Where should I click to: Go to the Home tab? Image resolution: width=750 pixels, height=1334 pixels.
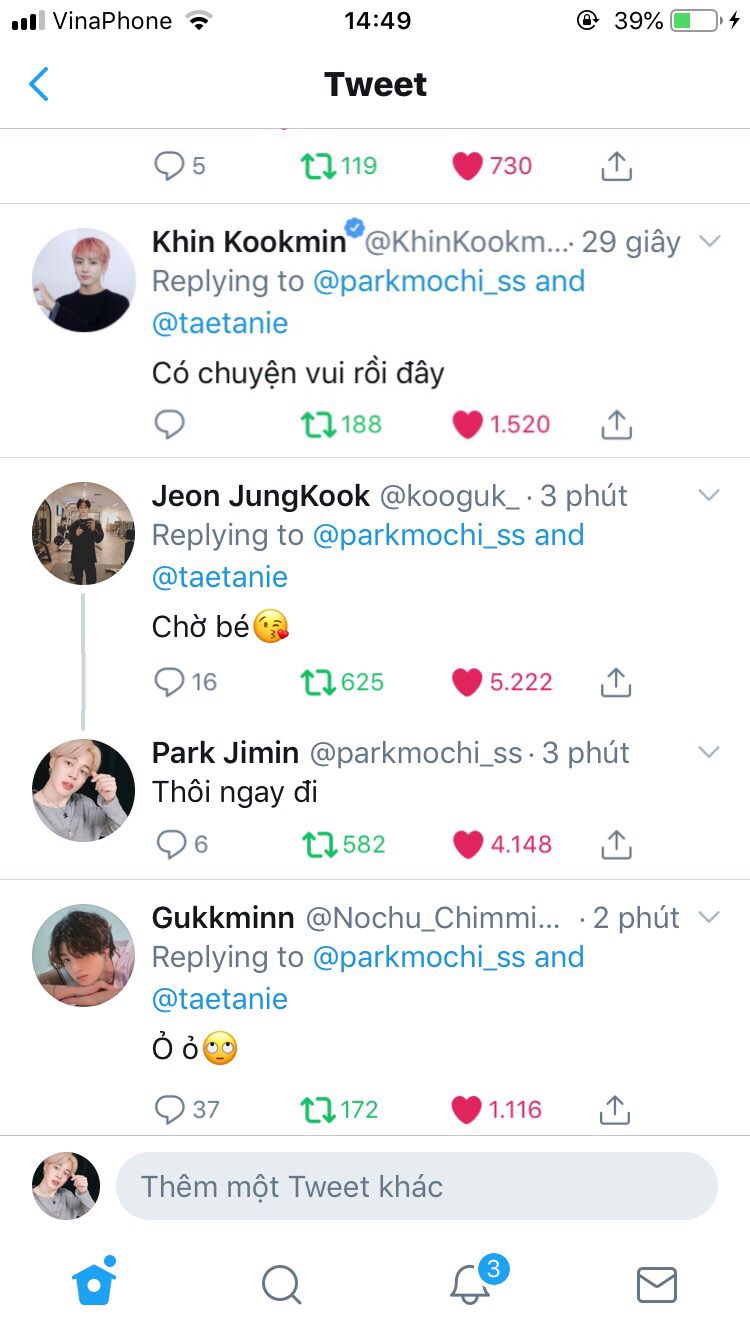tap(94, 1283)
